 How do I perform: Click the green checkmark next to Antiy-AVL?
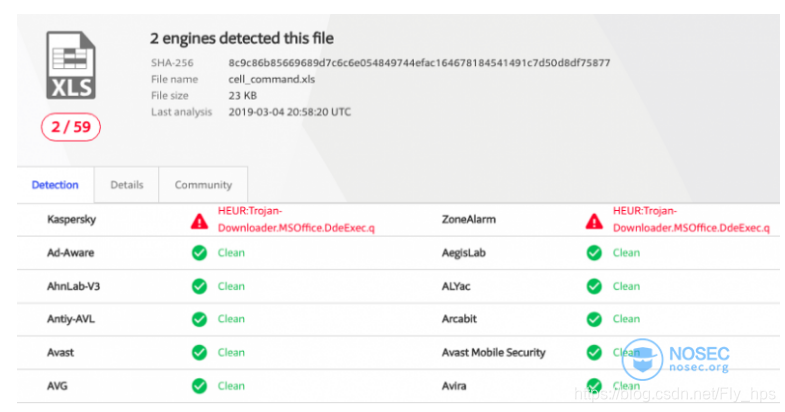(199, 319)
